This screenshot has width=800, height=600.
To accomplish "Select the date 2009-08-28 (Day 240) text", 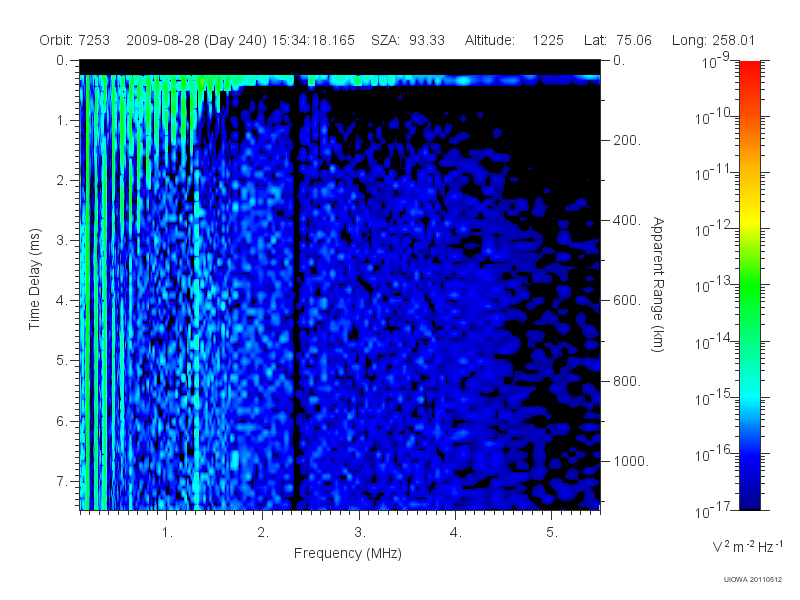I will point(196,40).
